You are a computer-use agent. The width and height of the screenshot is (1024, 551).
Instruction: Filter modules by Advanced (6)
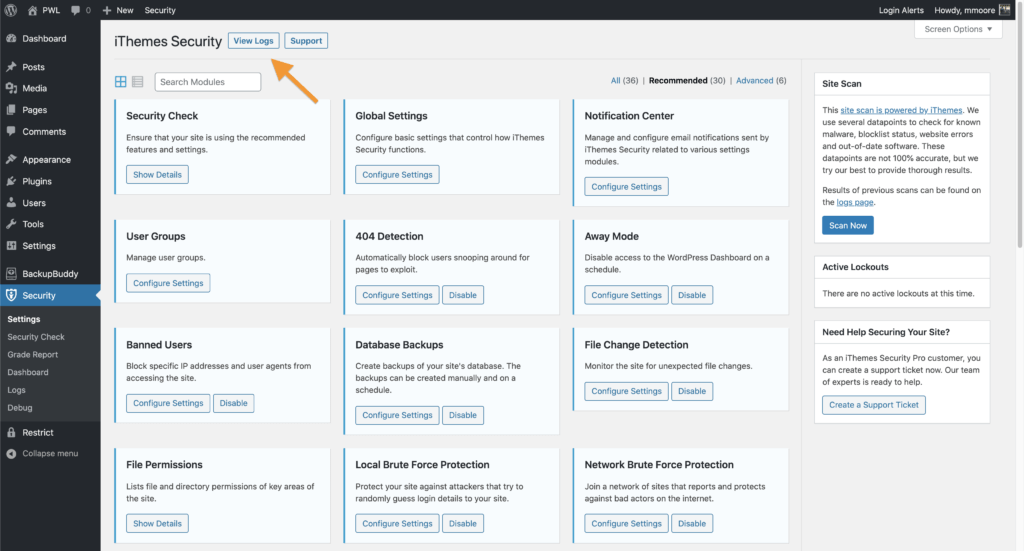pyautogui.click(x=761, y=80)
